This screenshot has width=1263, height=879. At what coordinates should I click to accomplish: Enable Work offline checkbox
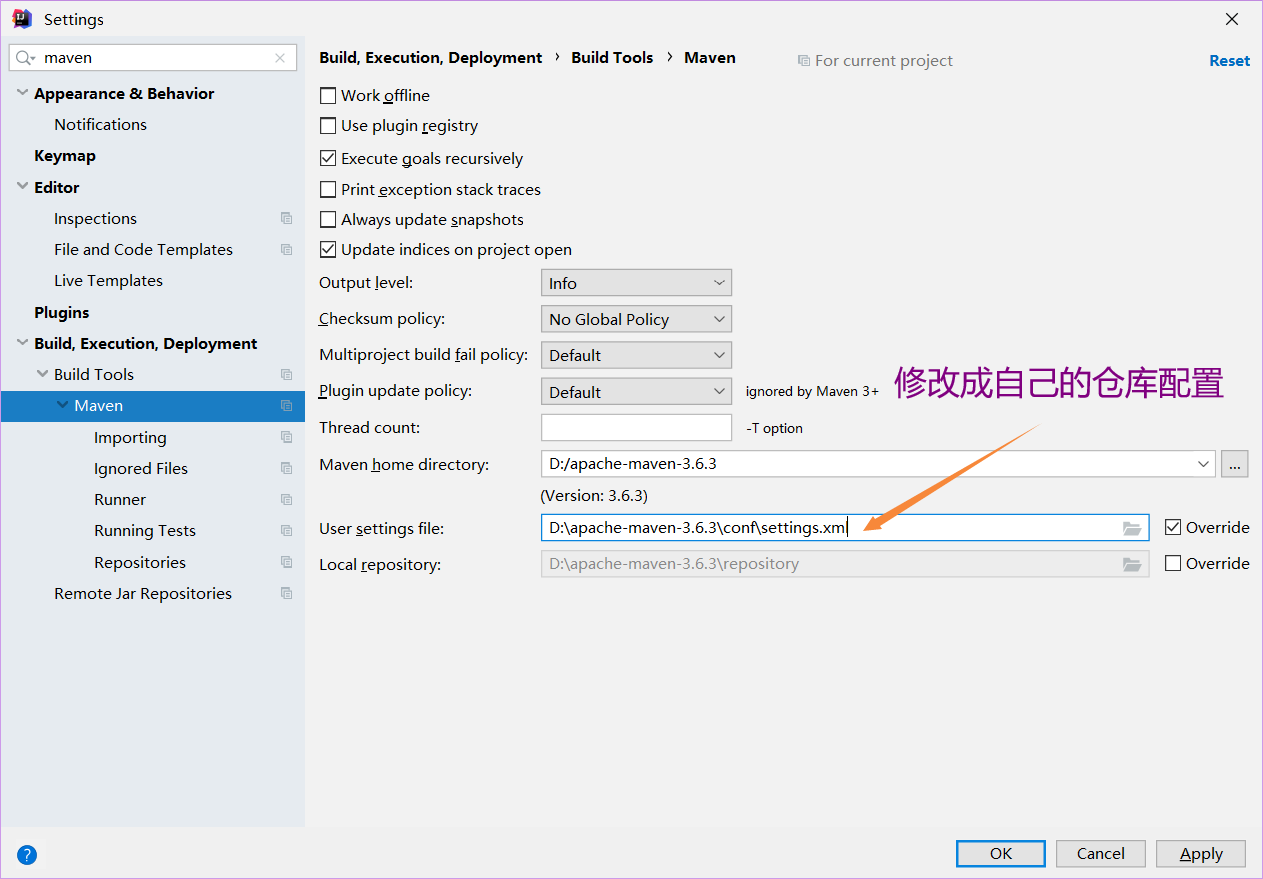[x=327, y=96]
